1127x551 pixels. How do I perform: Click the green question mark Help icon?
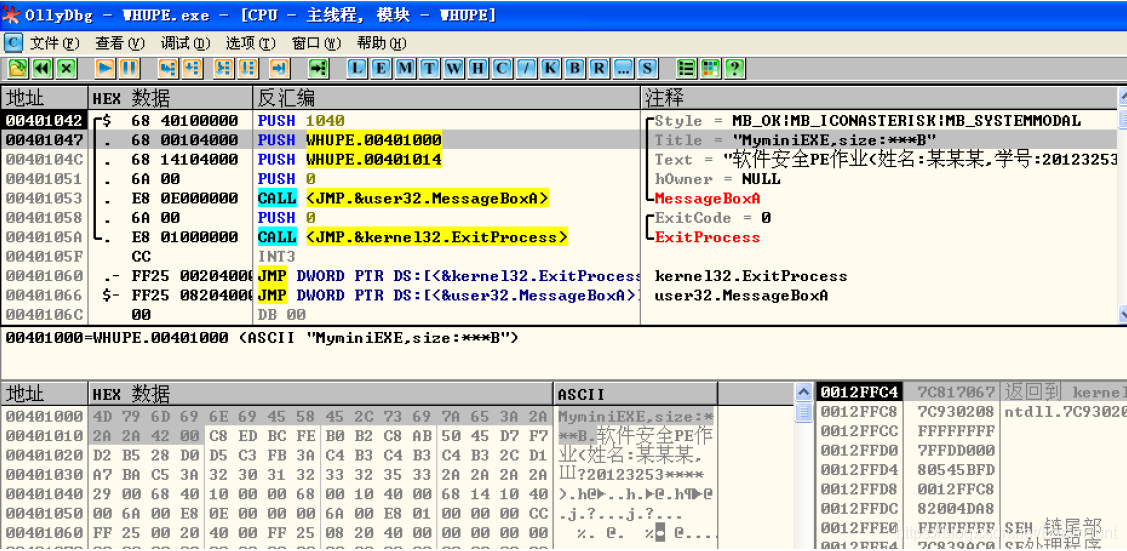(x=735, y=68)
